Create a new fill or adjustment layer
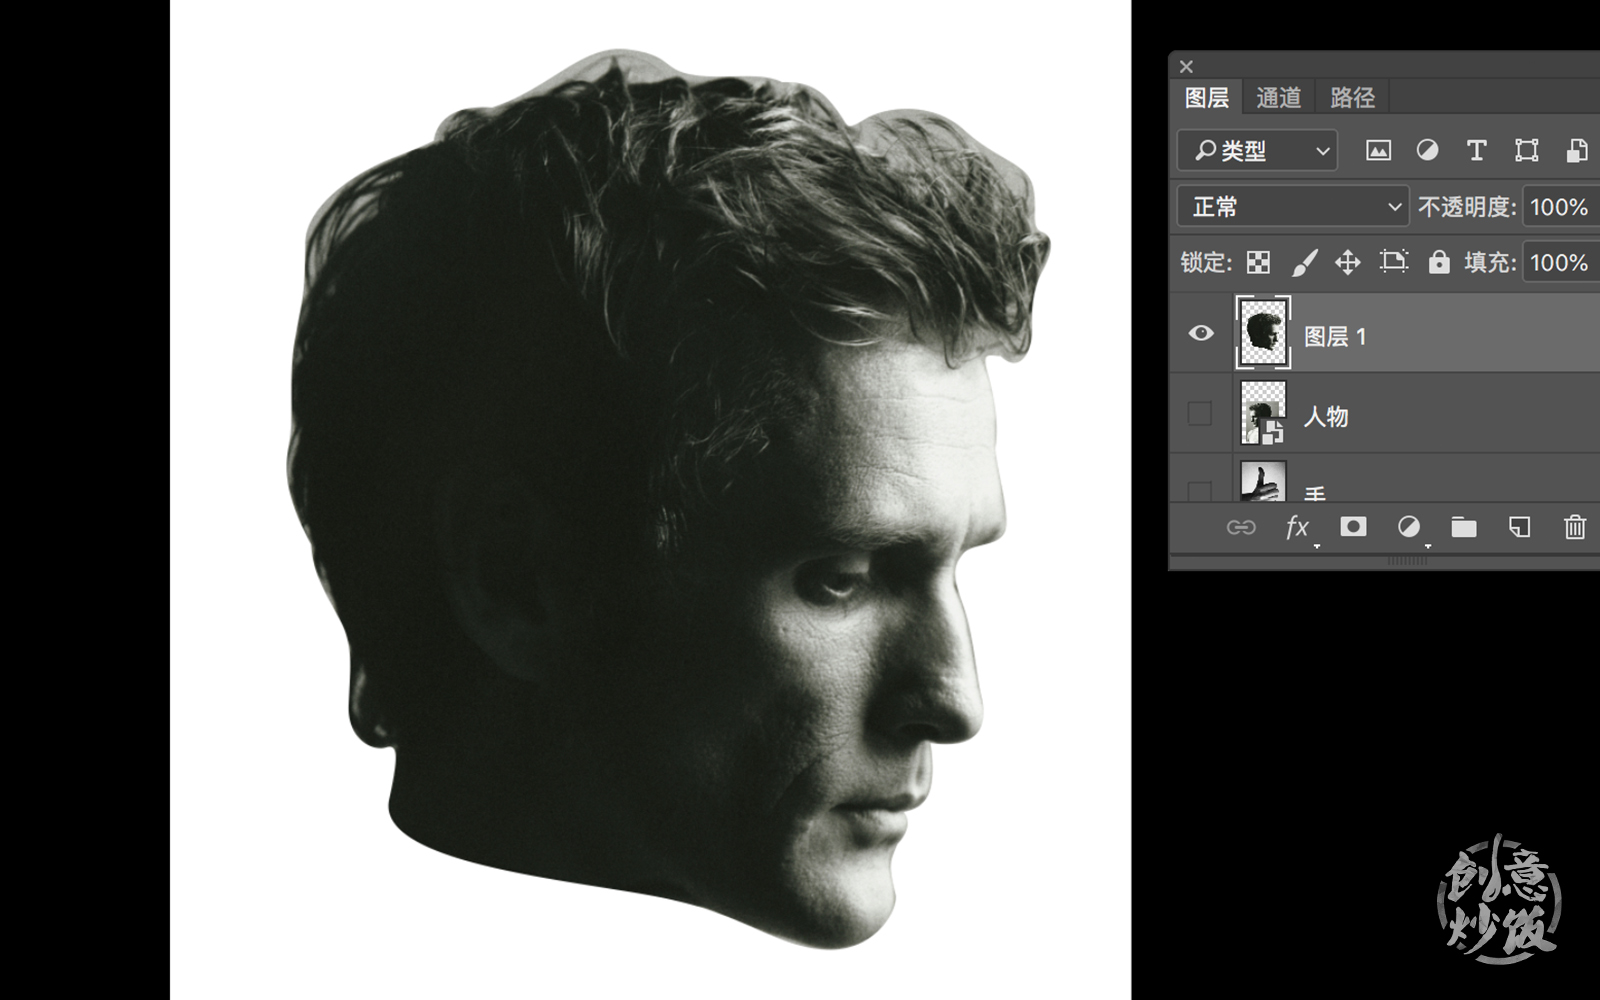Viewport: 1600px width, 1000px height. coord(1409,527)
